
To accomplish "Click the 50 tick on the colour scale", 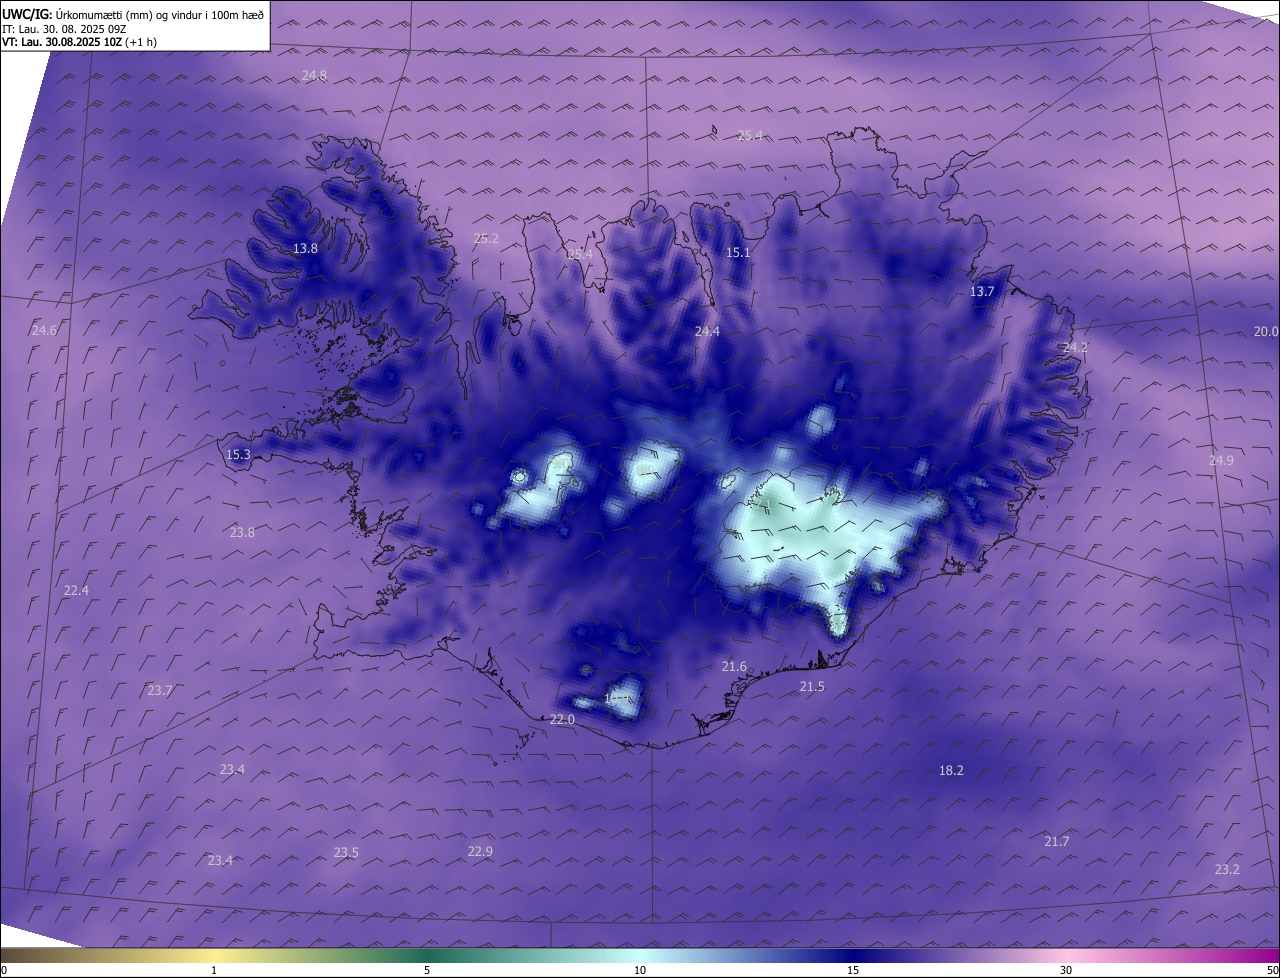I will 1272,970.
